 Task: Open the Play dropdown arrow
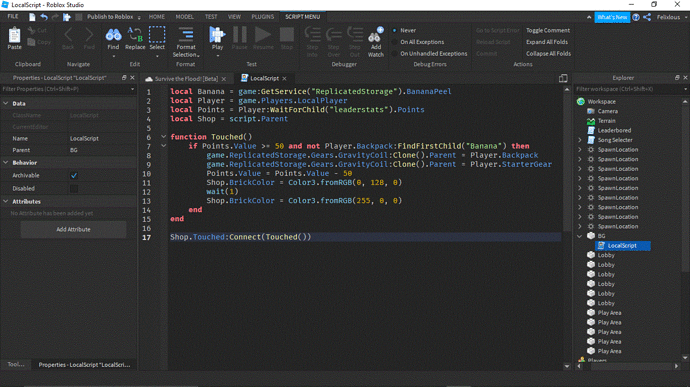pyautogui.click(x=217, y=56)
